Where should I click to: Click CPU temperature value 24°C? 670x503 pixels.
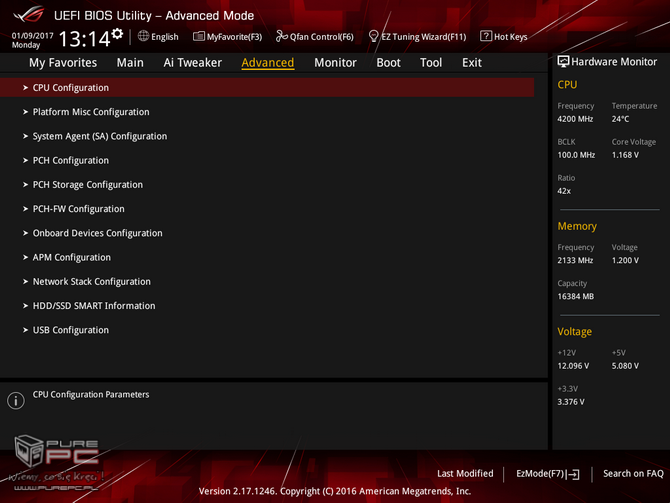(620, 119)
